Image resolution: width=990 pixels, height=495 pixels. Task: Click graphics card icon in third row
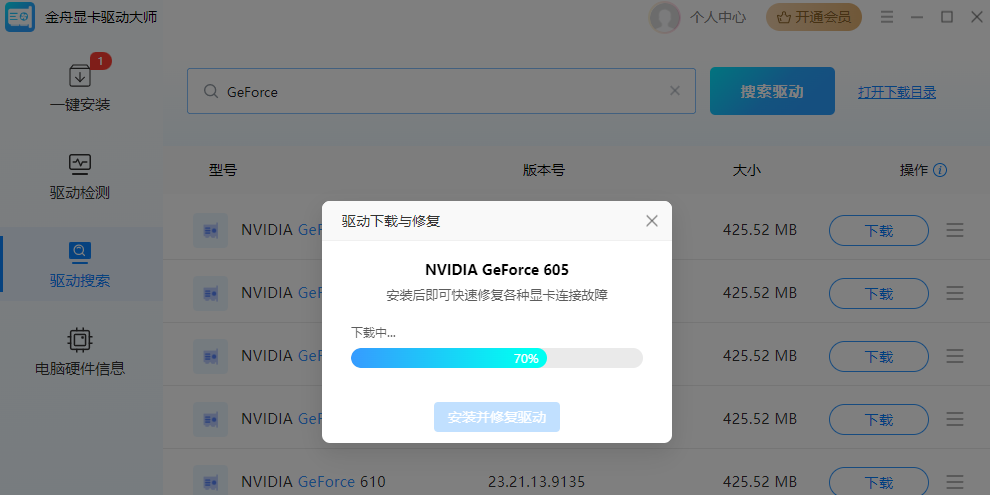click(x=210, y=356)
